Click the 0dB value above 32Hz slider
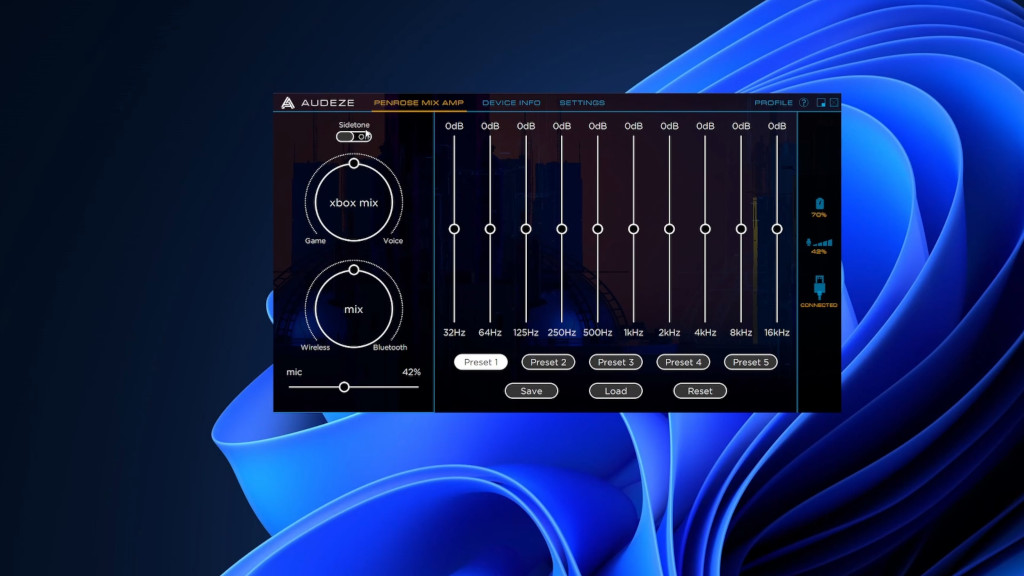Viewport: 1024px width, 576px height. click(454, 126)
